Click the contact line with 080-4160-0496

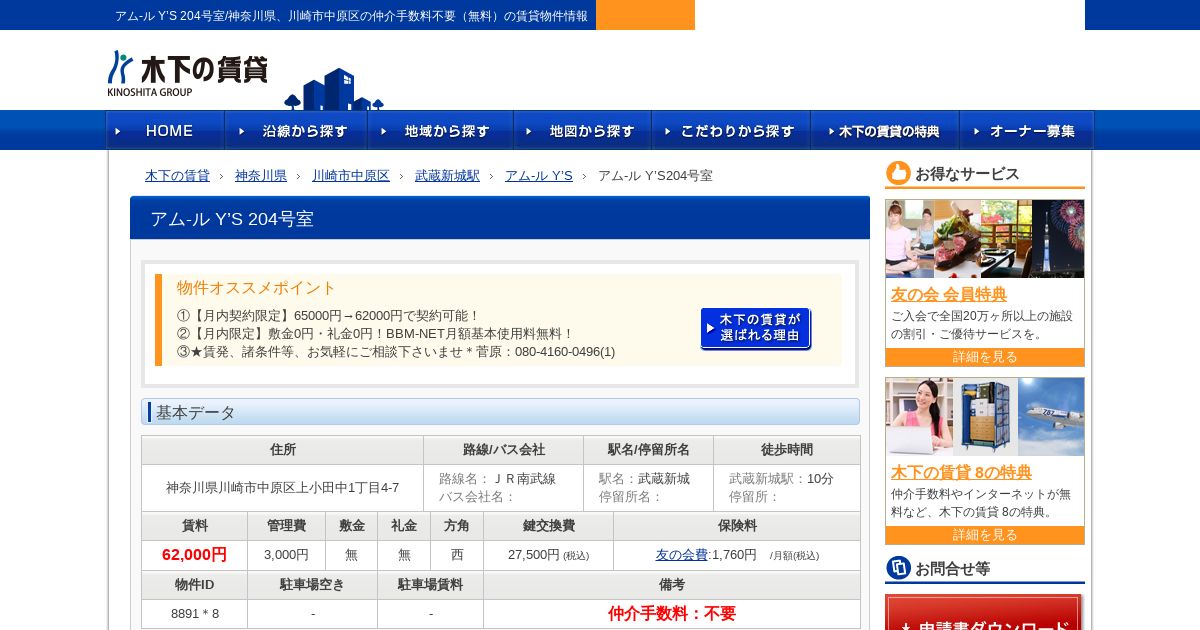(396, 352)
